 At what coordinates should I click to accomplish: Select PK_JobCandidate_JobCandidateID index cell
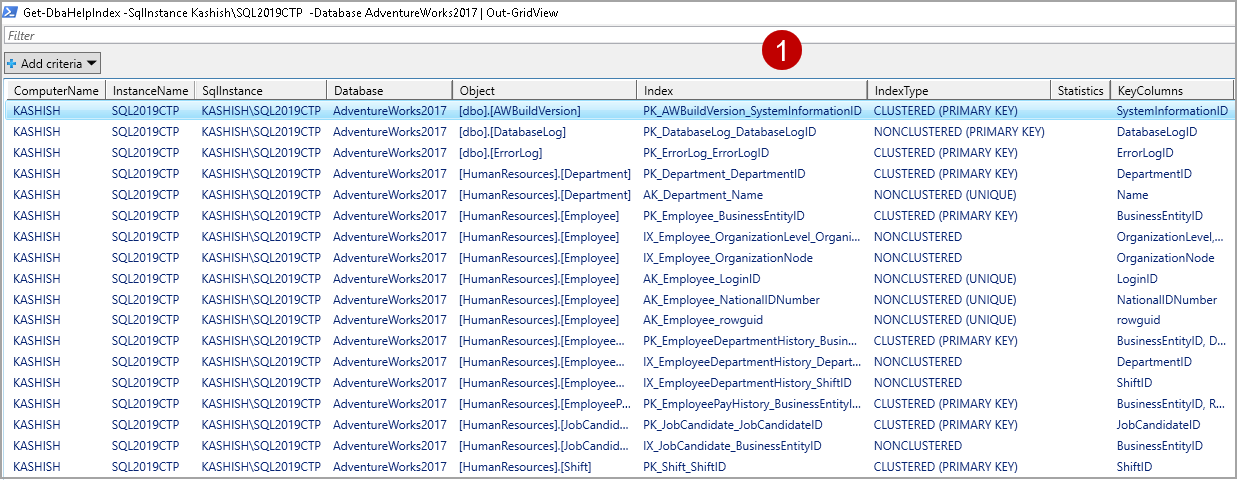(x=733, y=425)
